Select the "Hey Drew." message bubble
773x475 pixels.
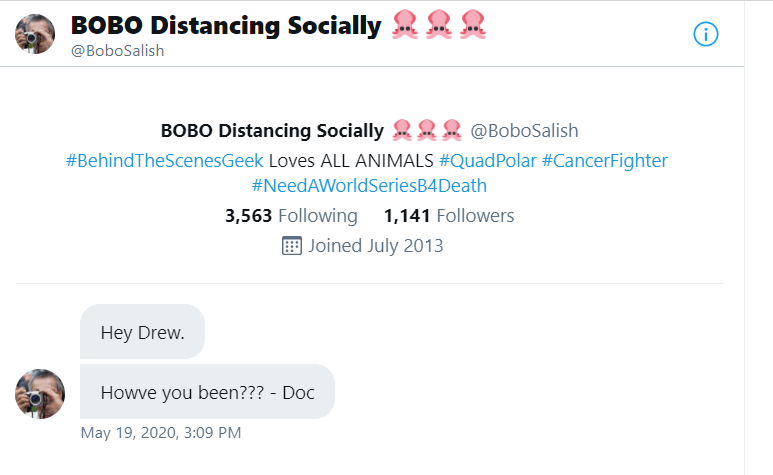[142, 332]
